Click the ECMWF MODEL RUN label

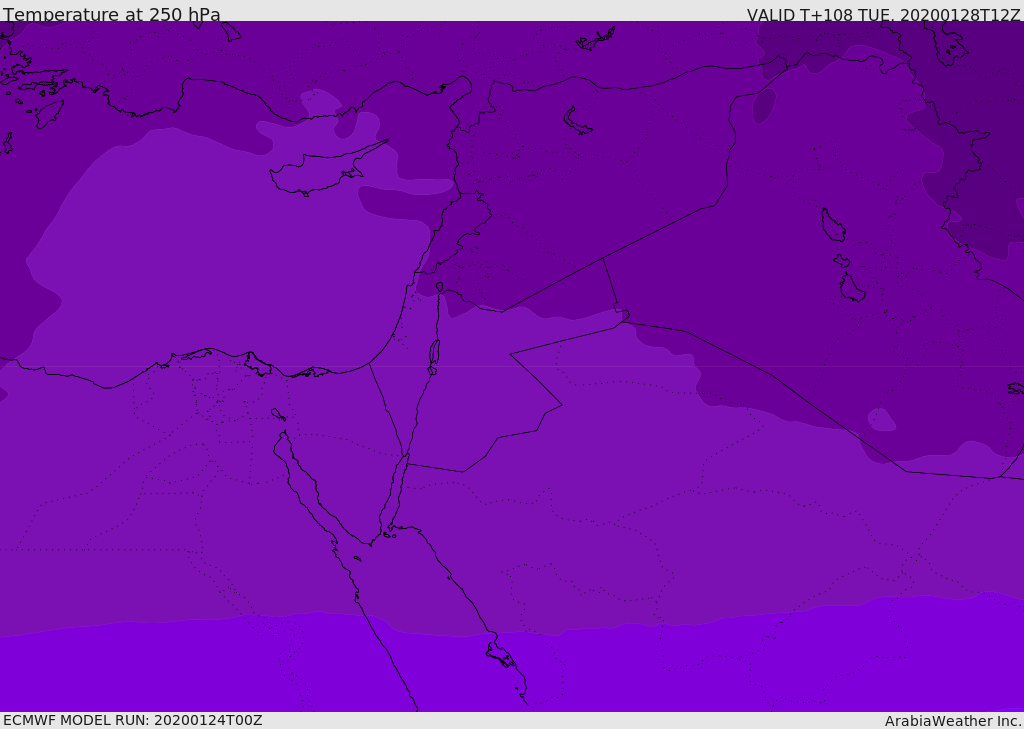coord(133,720)
